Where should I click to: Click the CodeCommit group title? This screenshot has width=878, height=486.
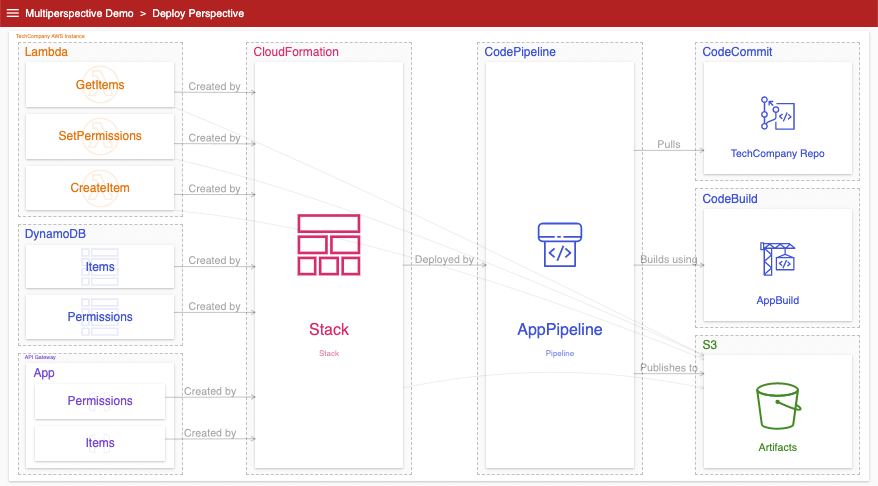pos(737,52)
